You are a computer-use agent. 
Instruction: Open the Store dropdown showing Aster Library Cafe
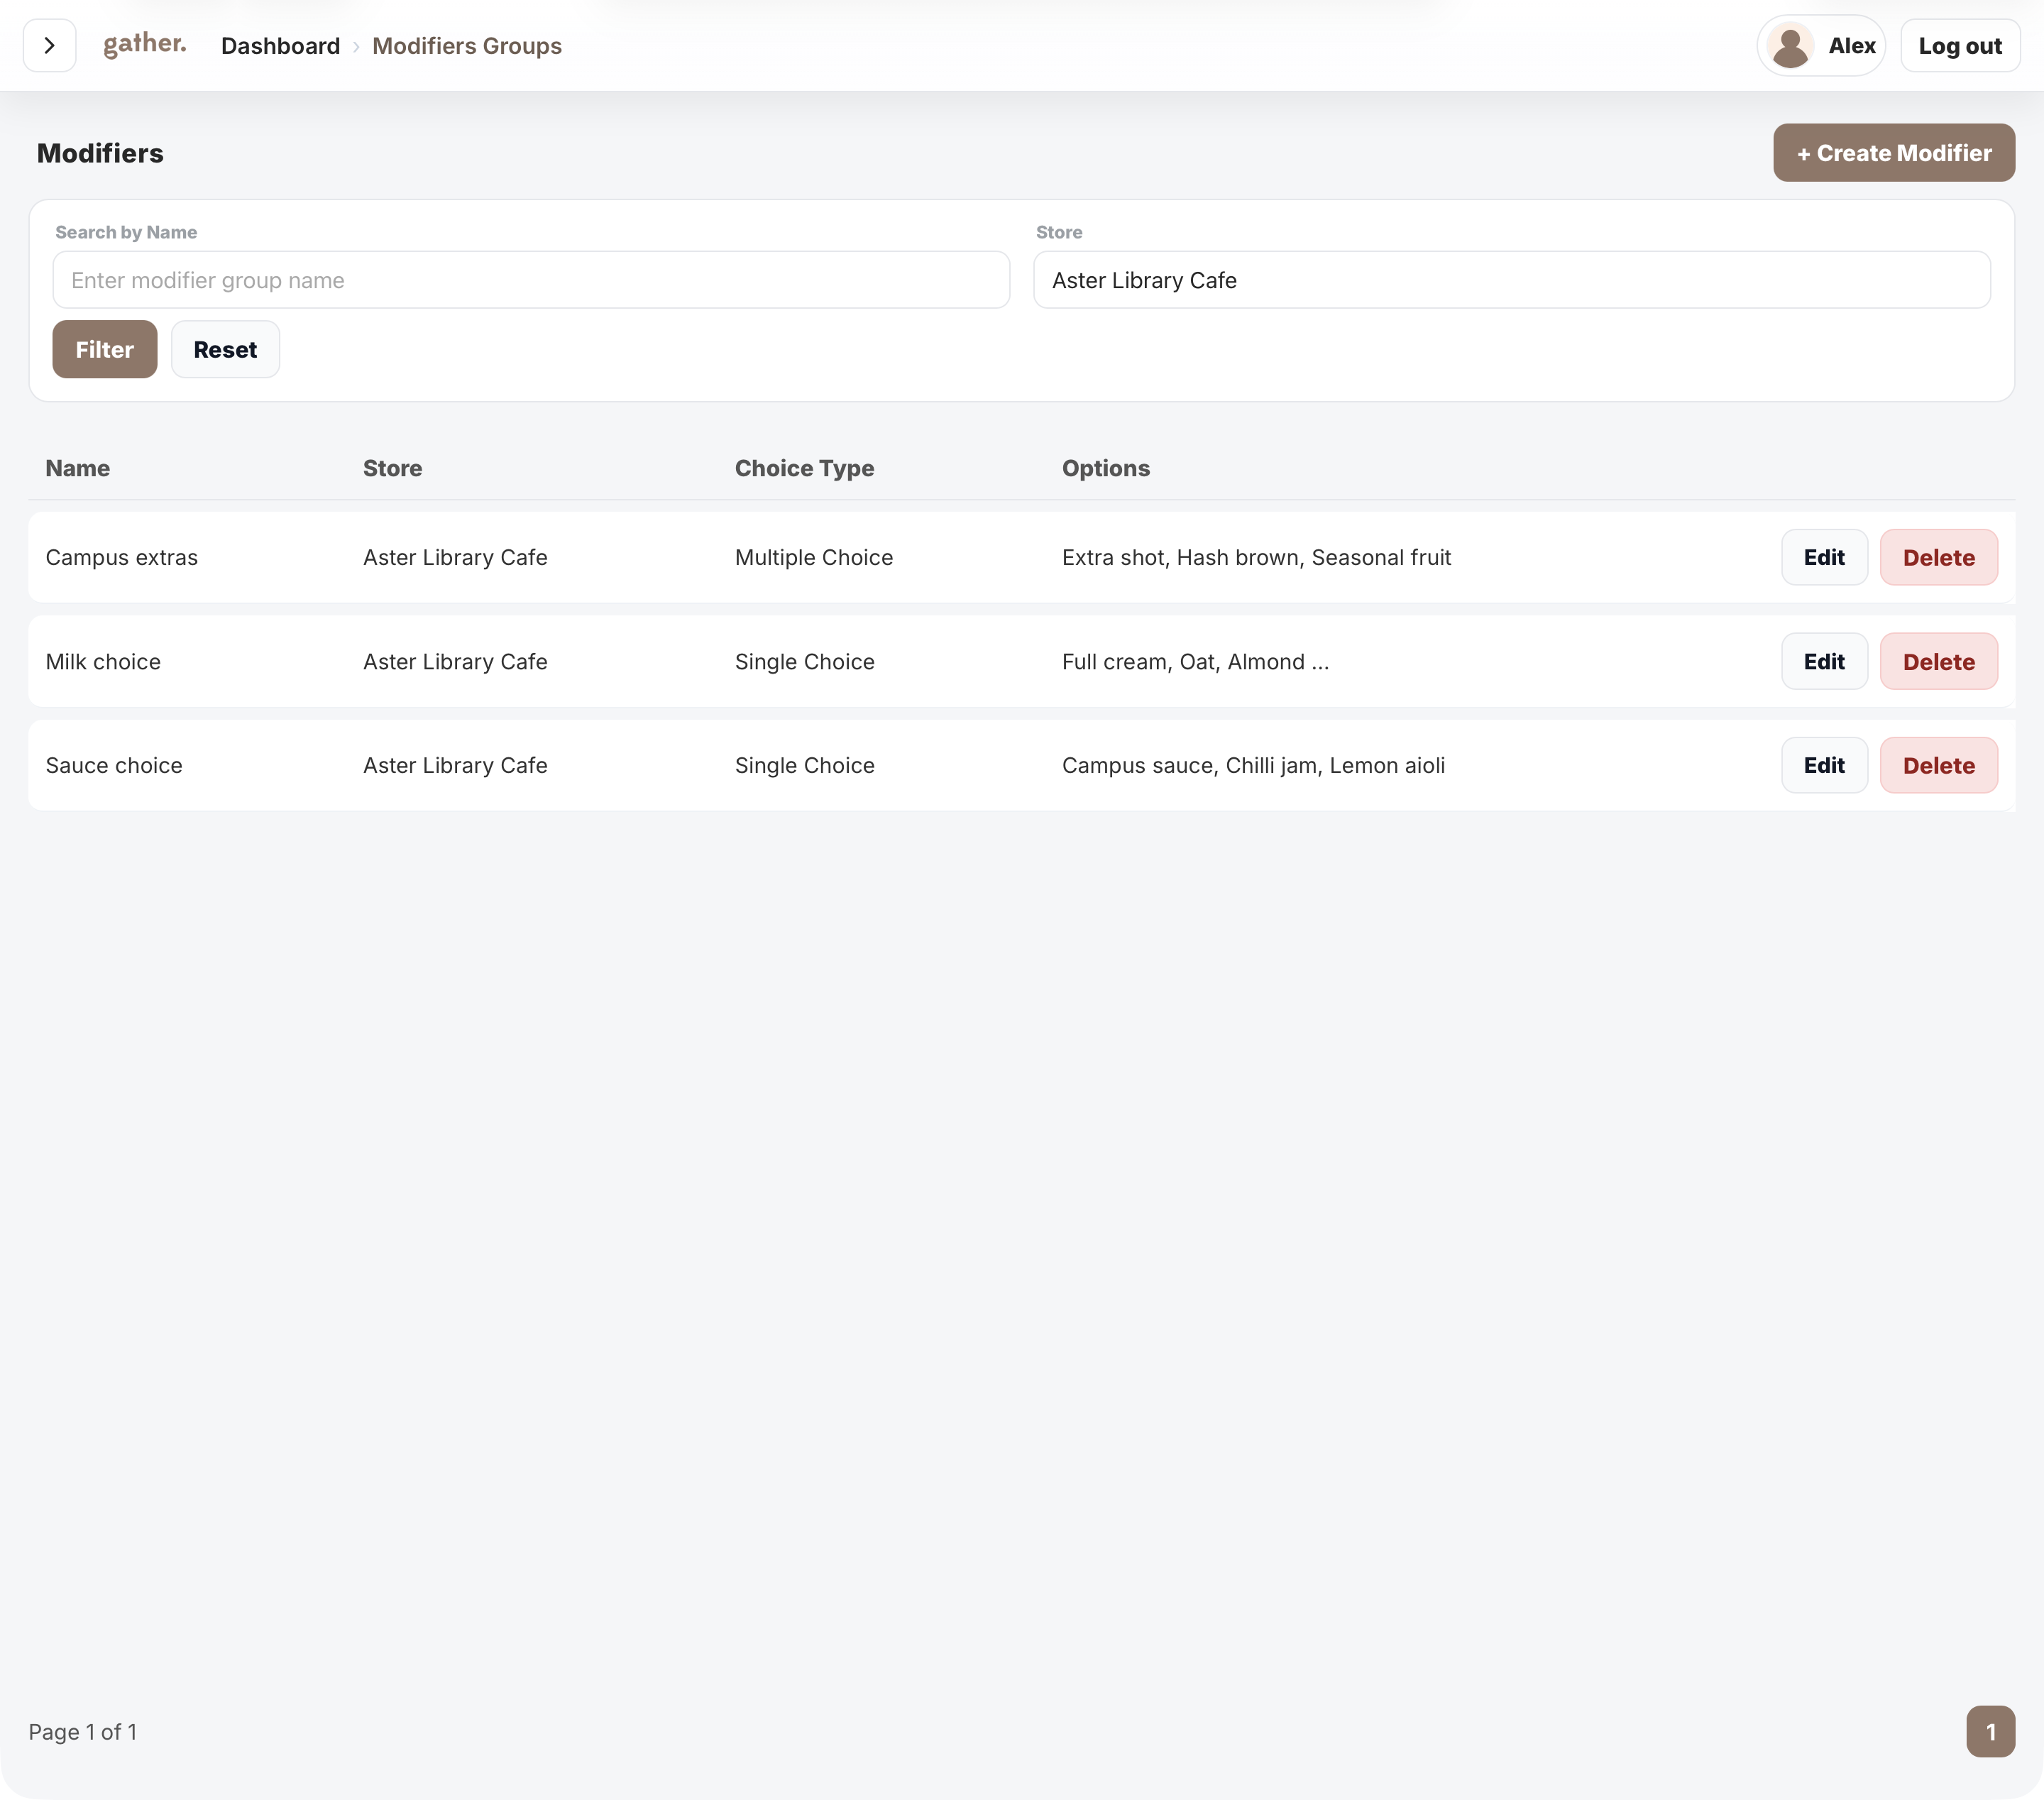coord(1511,280)
